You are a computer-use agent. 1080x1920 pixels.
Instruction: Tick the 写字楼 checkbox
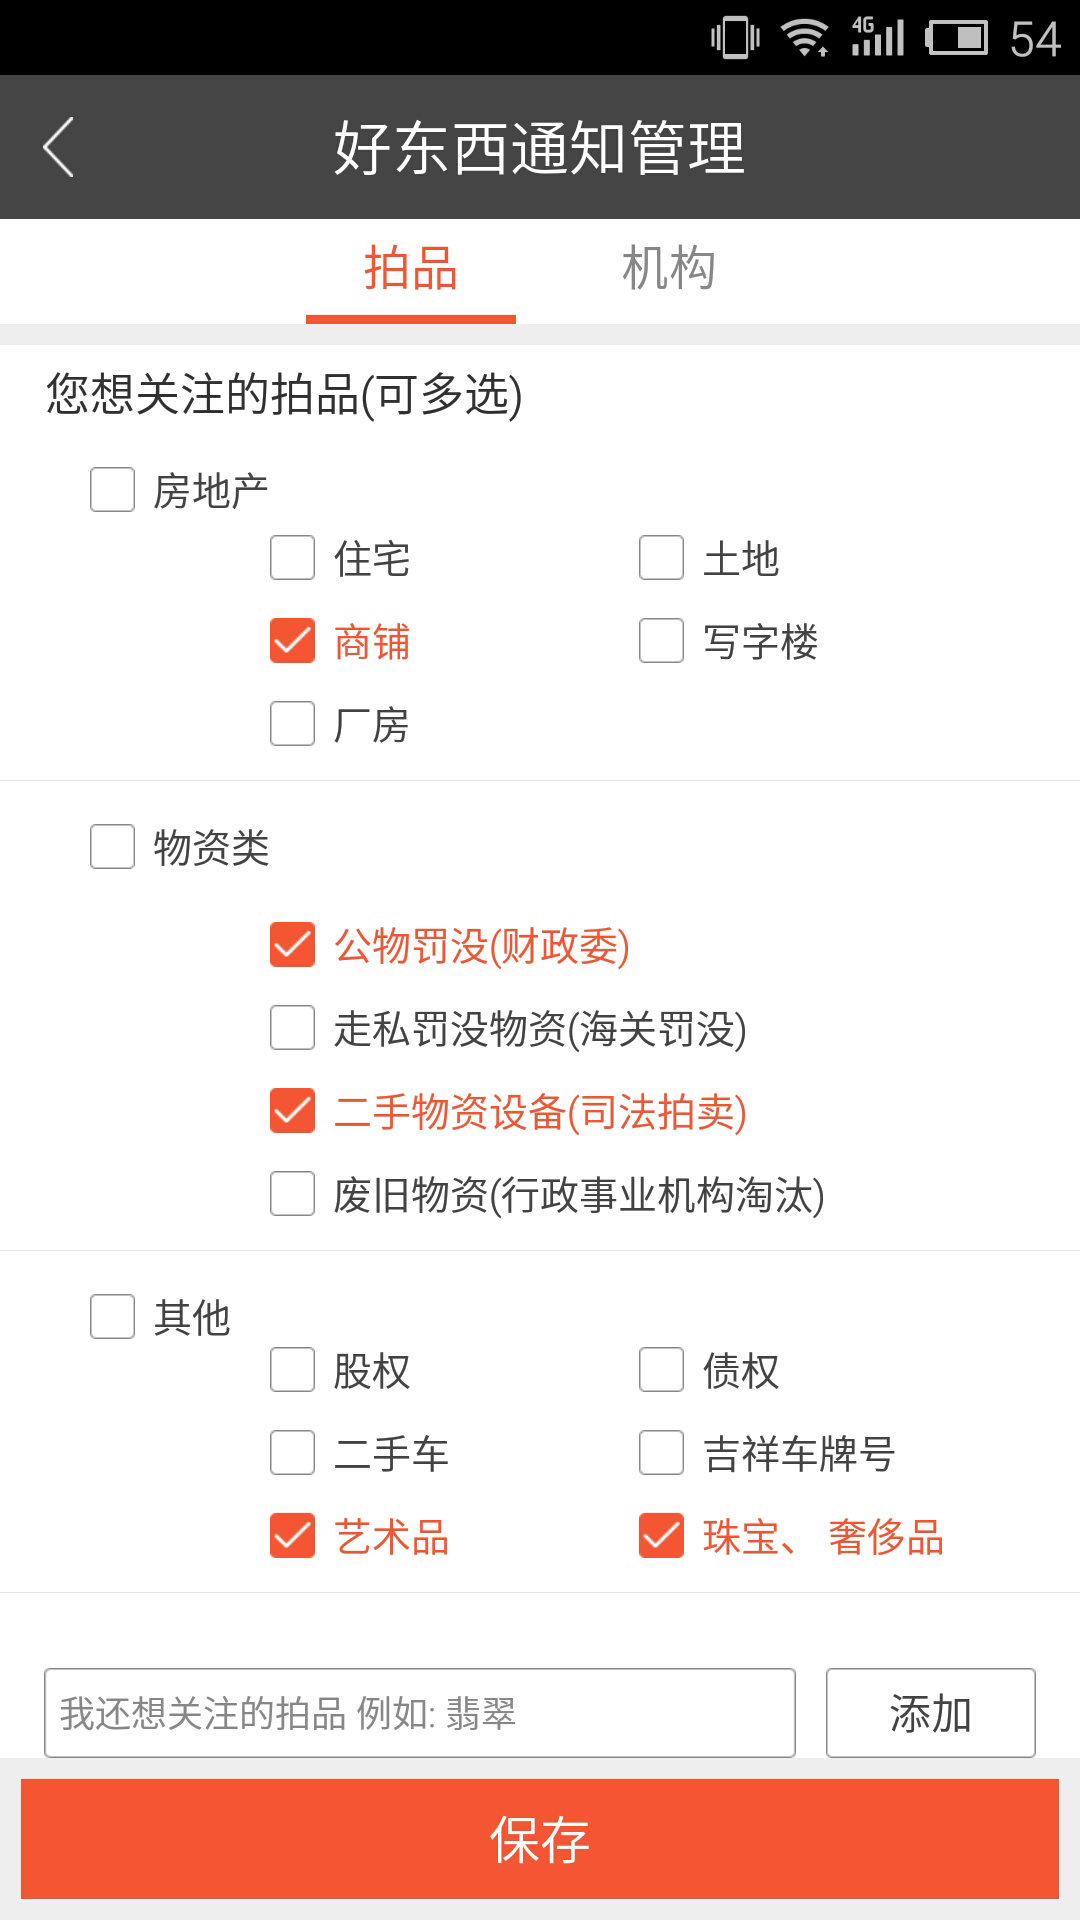click(x=661, y=641)
